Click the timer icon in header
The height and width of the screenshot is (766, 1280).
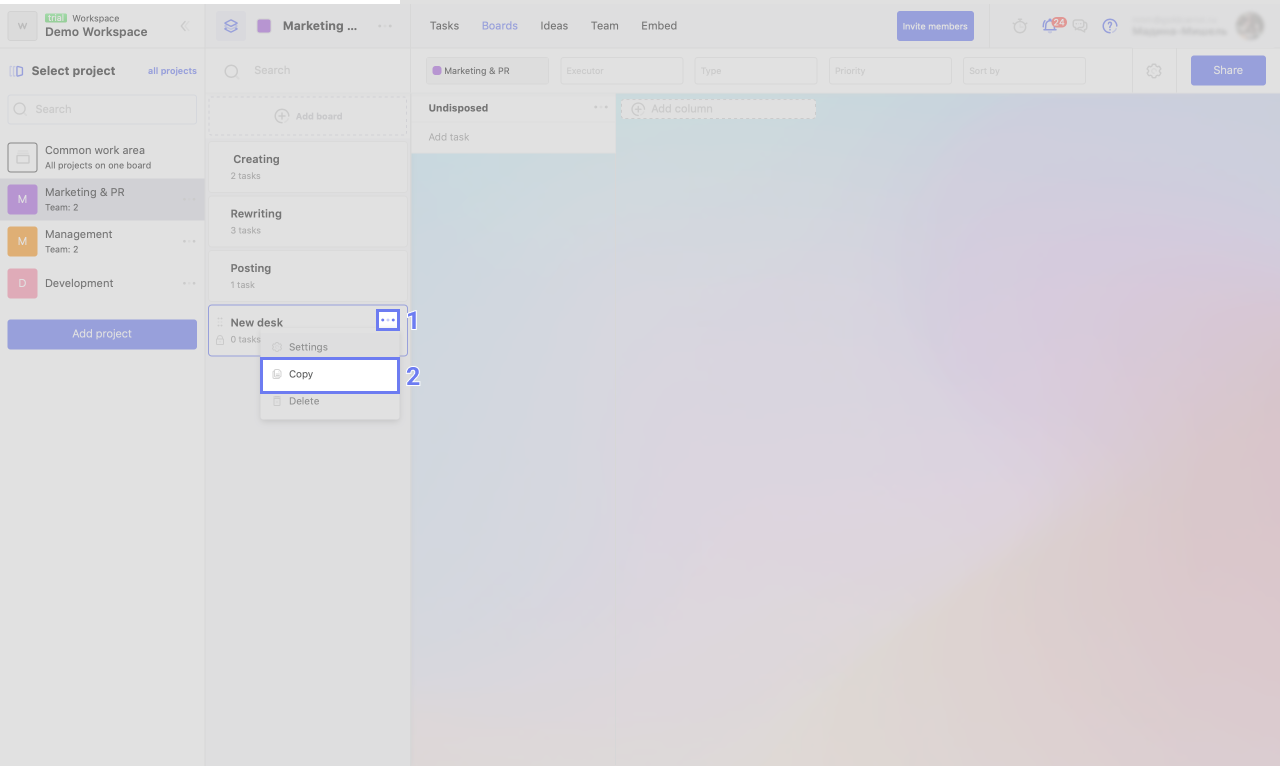[1020, 26]
